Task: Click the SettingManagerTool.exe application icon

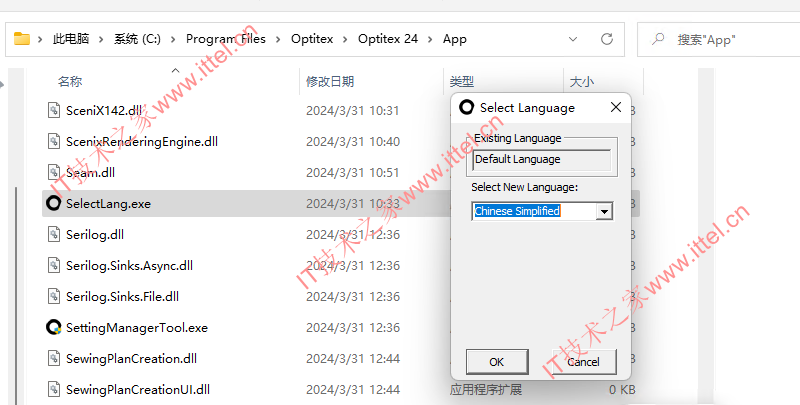Action: click(54, 327)
